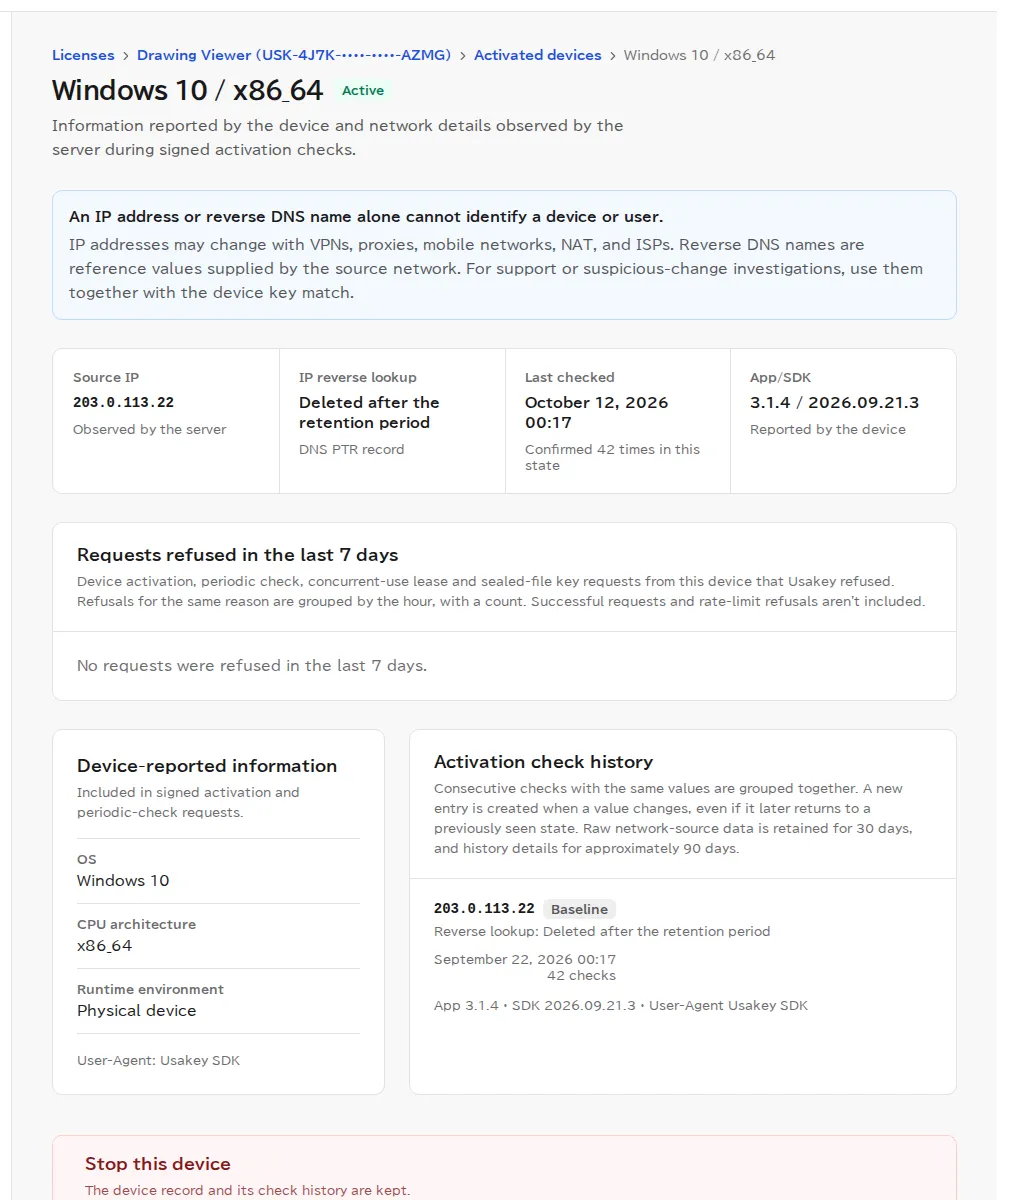Click the 'Stop this device' heading
The image size is (1009, 1200).
(158, 1164)
